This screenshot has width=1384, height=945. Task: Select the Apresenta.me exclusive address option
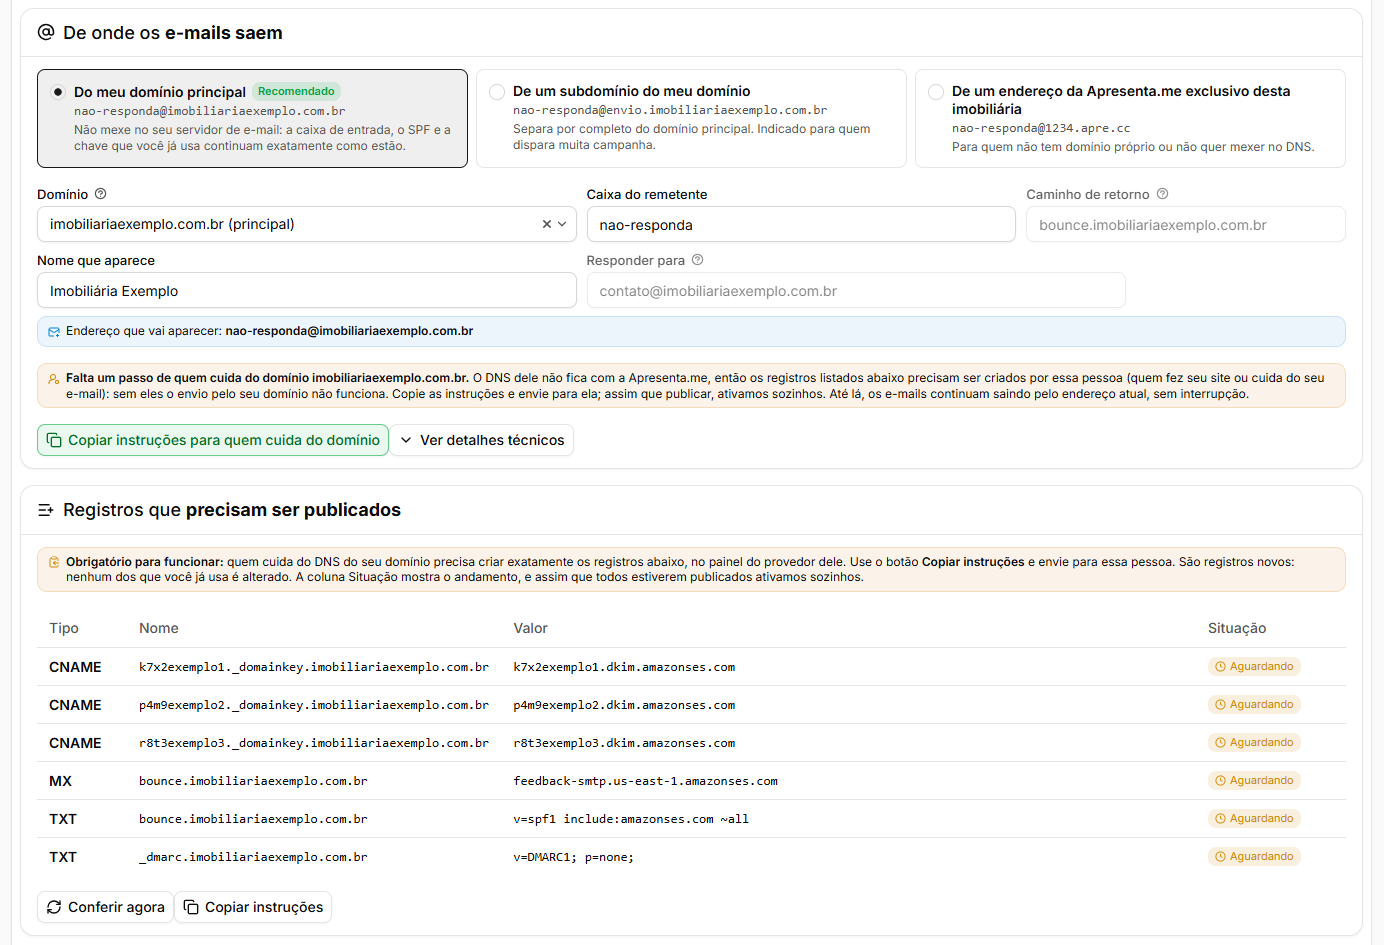1130,118
